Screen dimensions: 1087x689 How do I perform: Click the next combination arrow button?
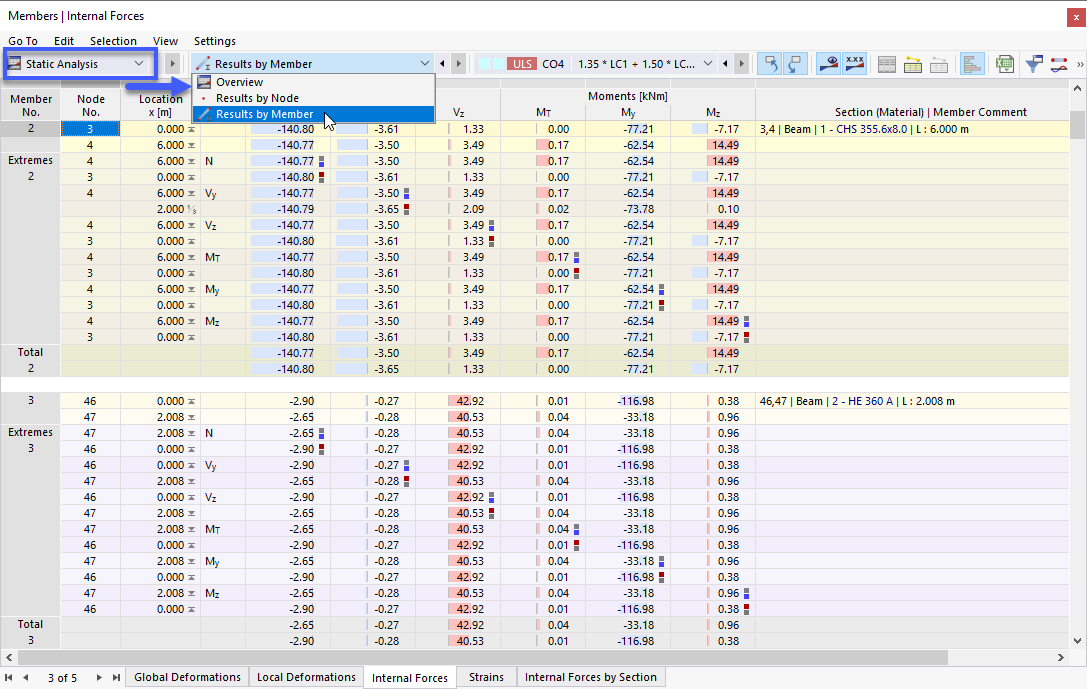pos(741,62)
